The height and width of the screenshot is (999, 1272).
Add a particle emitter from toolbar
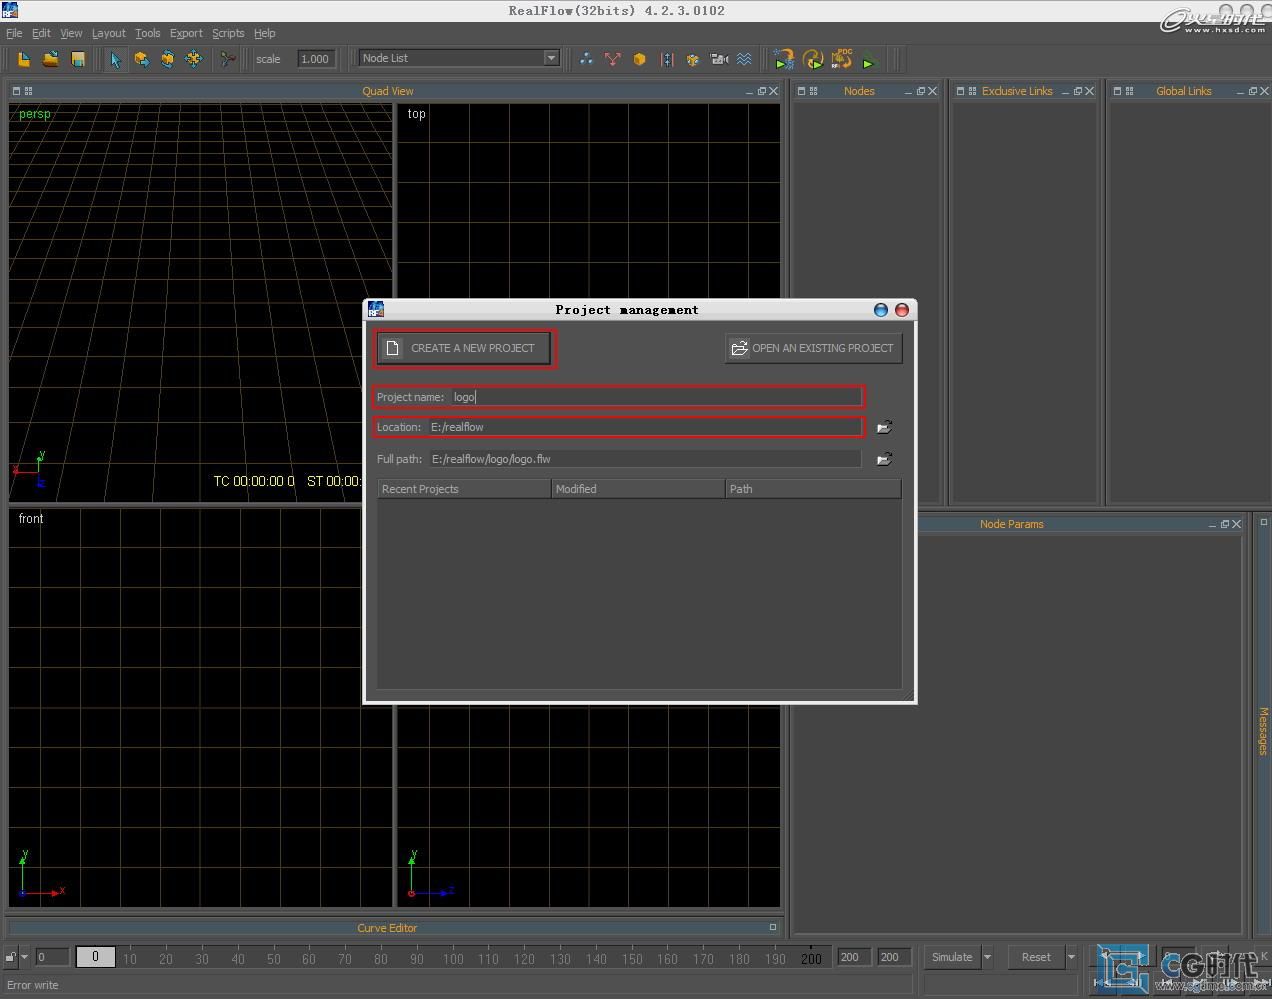pyautogui.click(x=586, y=59)
